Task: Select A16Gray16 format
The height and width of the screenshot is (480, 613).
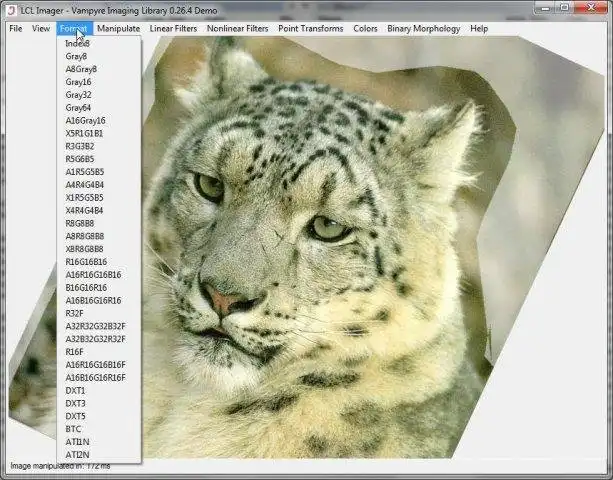Action: point(99,120)
